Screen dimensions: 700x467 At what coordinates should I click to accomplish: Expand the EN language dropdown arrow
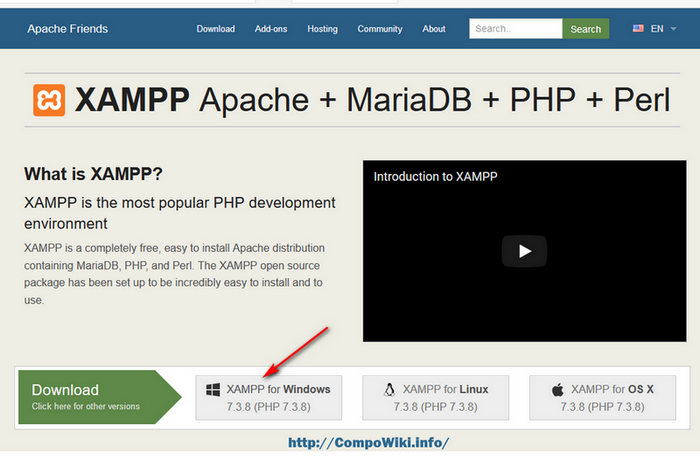(x=675, y=30)
